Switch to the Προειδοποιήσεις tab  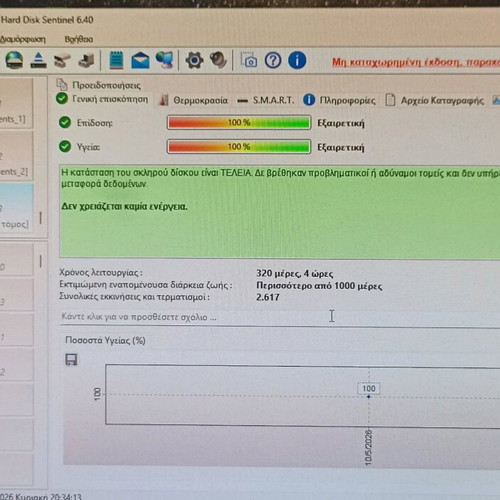click(x=99, y=85)
